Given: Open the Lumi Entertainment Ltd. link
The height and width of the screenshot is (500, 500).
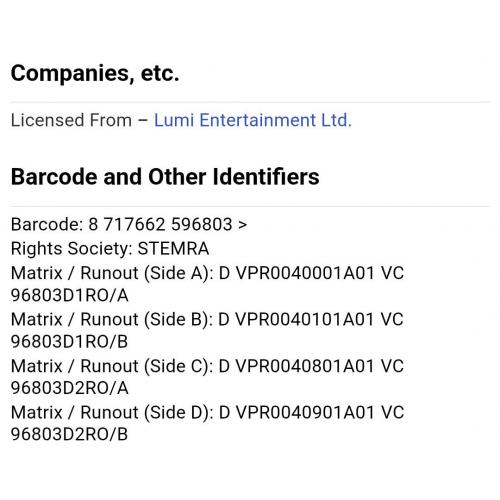Looking at the screenshot, I should point(253,120).
